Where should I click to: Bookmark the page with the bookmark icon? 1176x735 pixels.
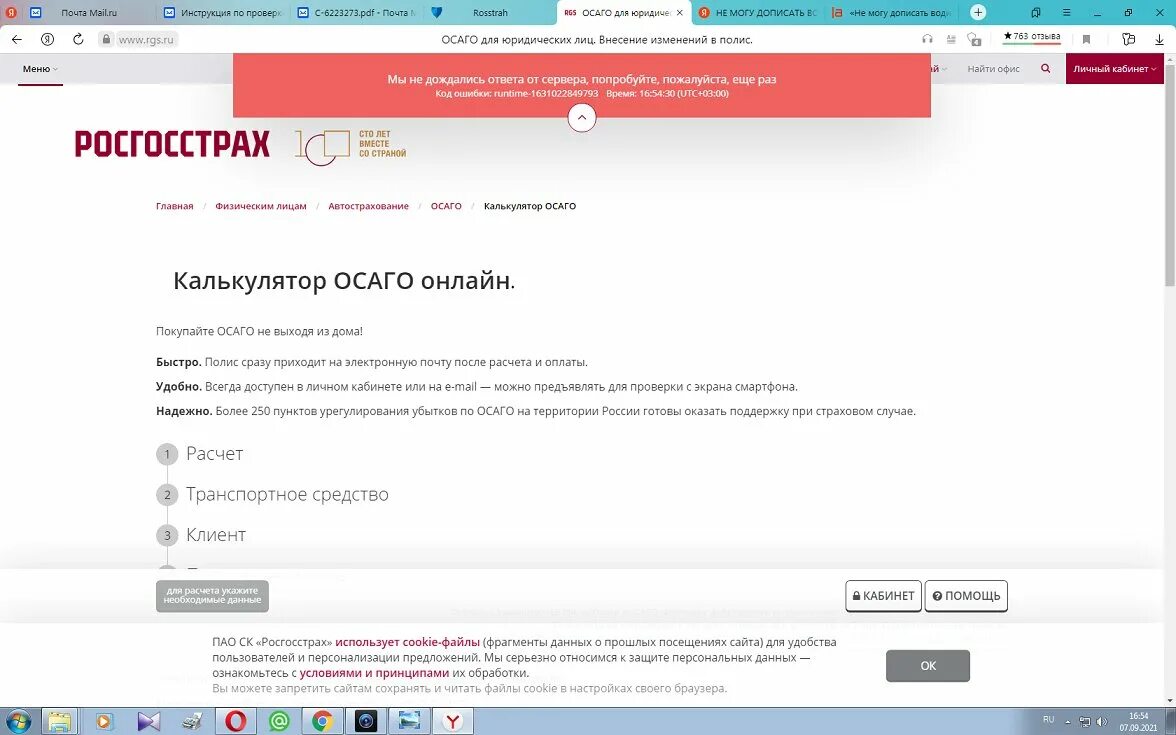[1086, 40]
